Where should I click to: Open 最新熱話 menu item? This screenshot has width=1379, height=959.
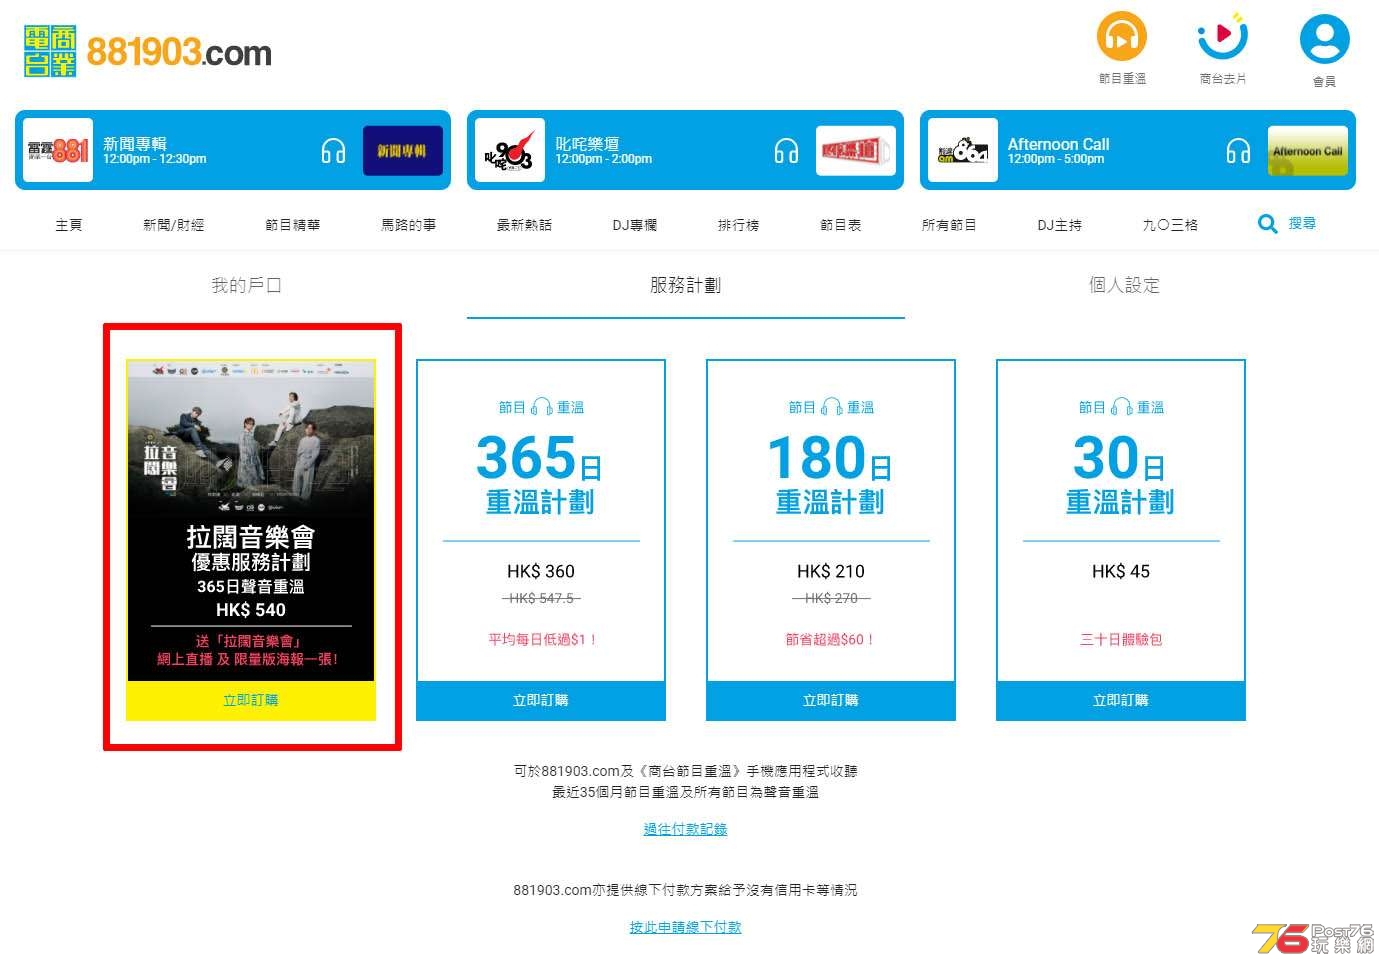[x=524, y=225]
